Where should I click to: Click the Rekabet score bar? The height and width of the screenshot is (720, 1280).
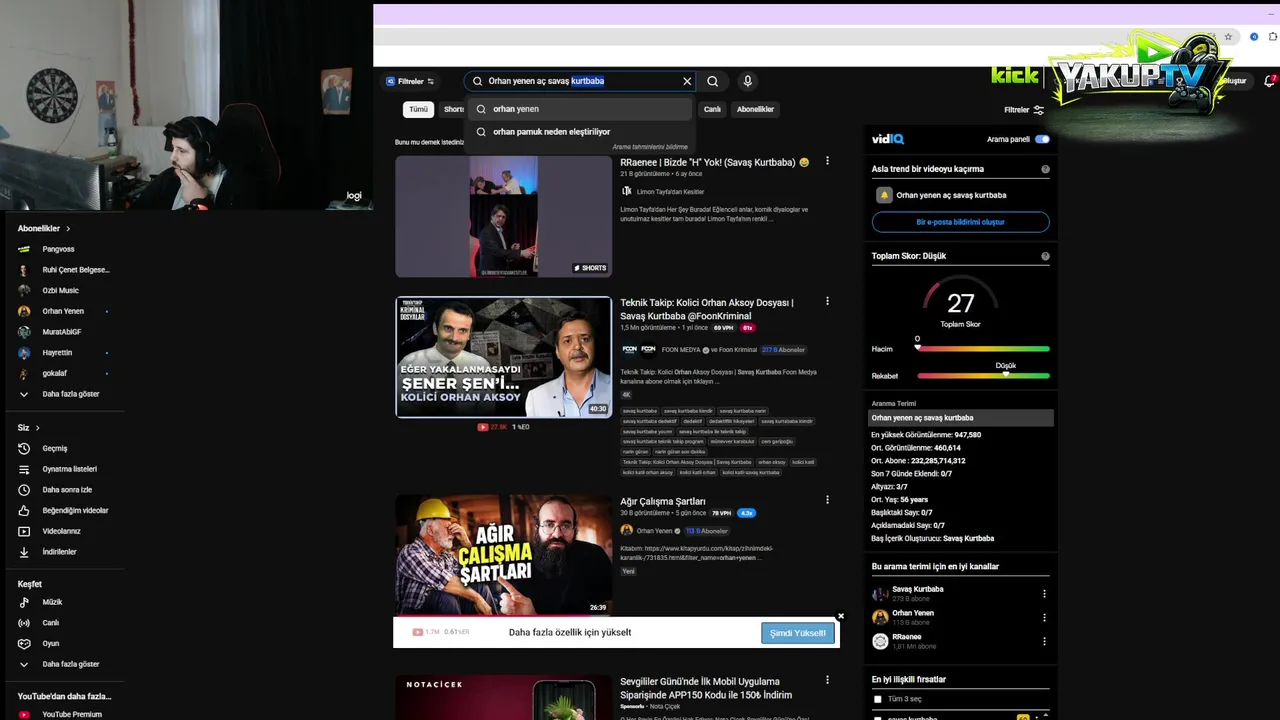click(x=983, y=376)
